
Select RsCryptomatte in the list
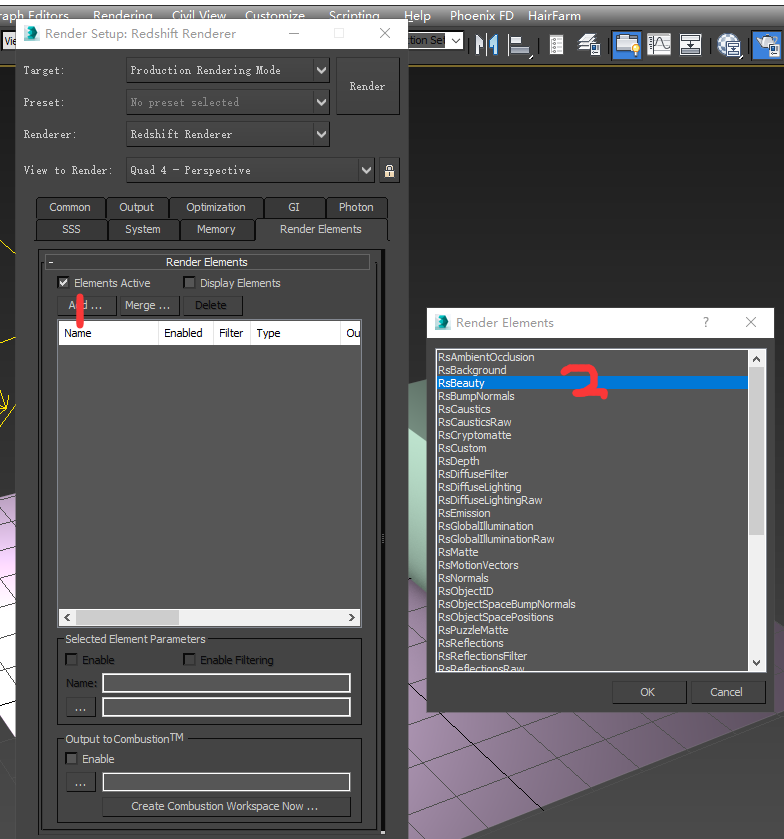(592, 435)
